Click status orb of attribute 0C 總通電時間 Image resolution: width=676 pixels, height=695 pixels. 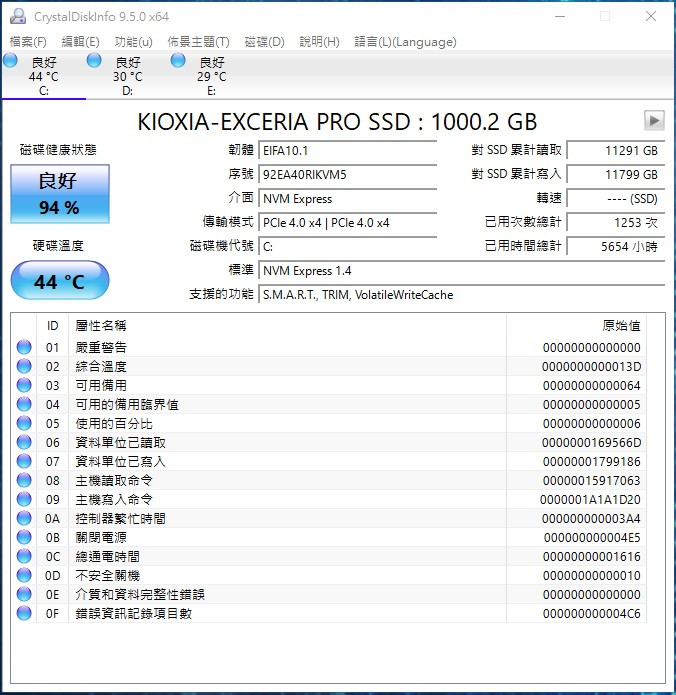[24, 556]
